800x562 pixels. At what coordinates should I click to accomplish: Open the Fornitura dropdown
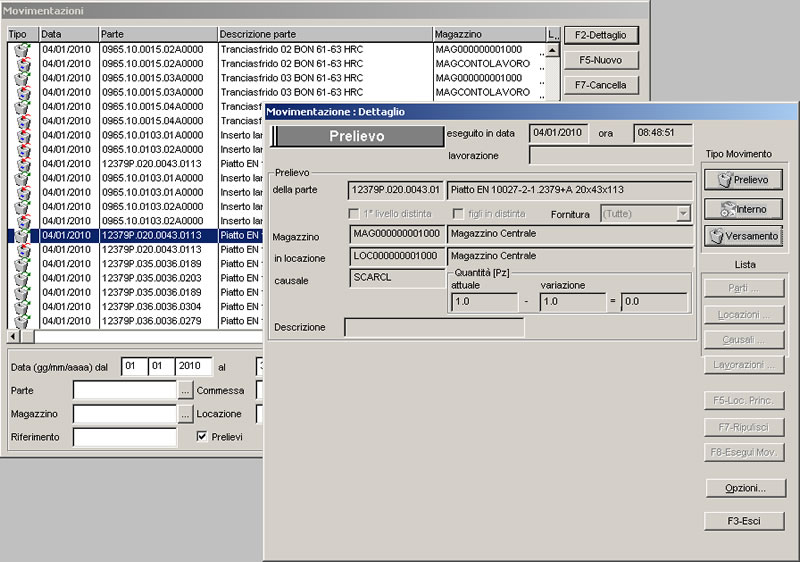point(683,213)
